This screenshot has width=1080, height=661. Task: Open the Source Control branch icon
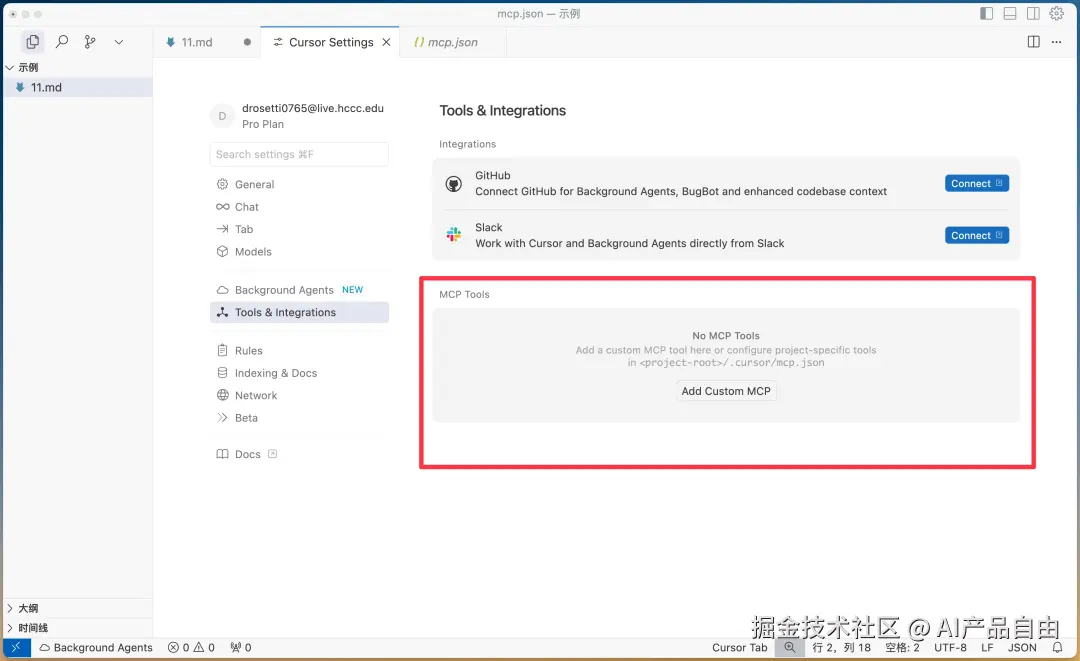[90, 42]
